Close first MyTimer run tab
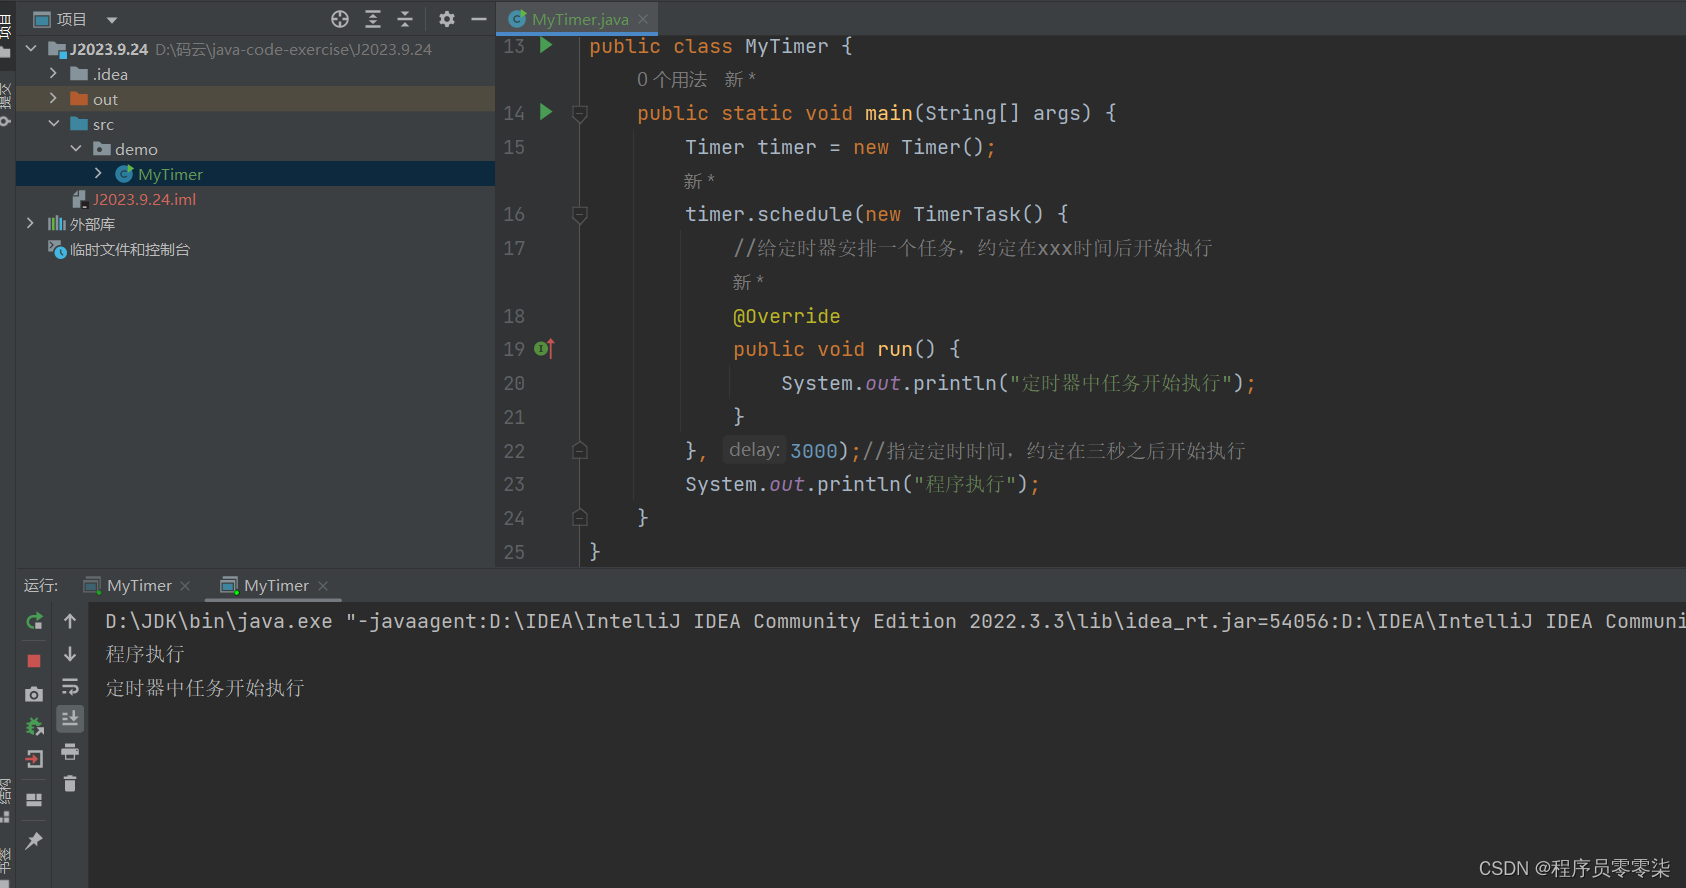Screen dimensions: 1686x888 point(185,586)
